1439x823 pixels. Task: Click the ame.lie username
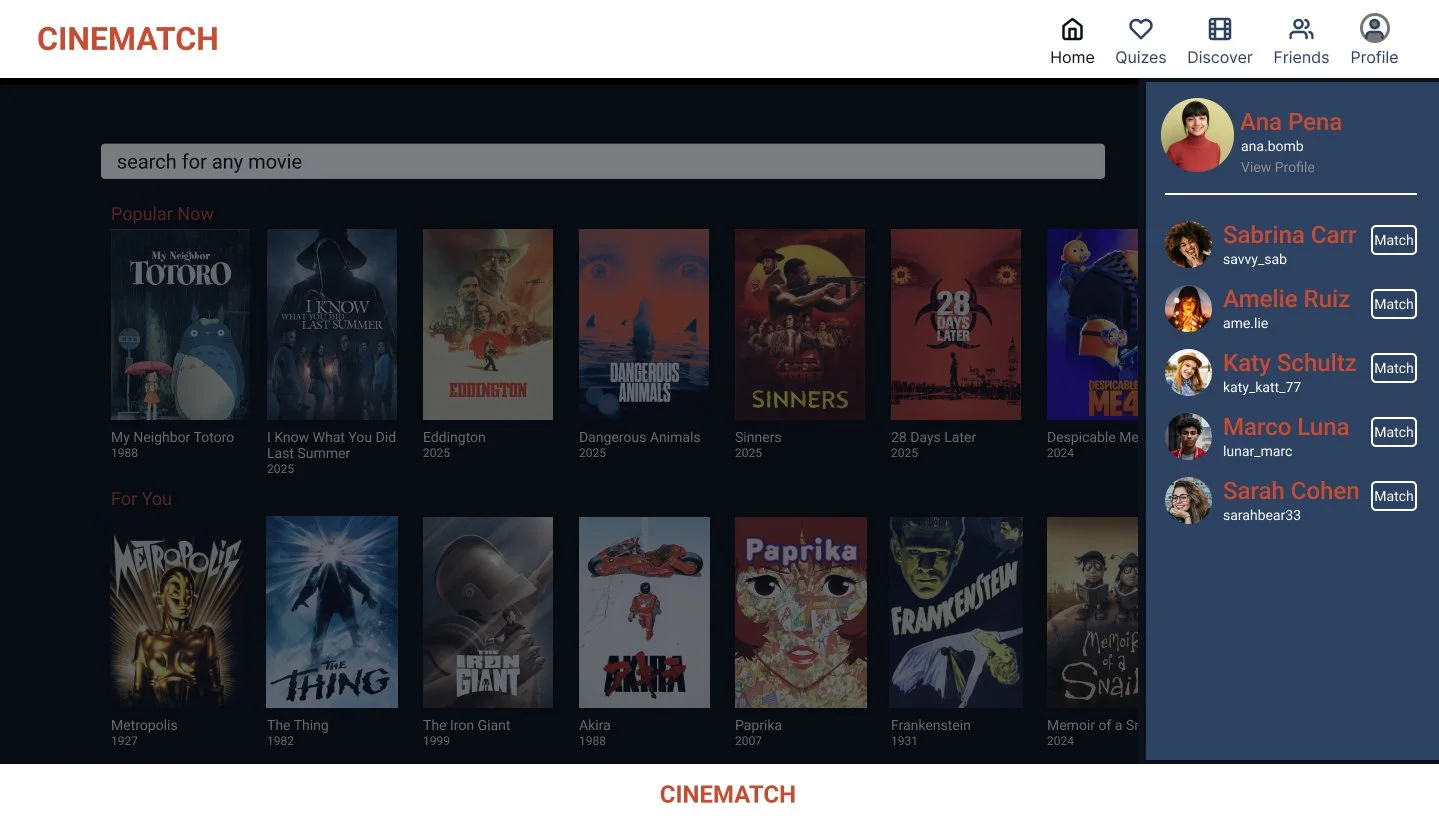tap(1245, 323)
